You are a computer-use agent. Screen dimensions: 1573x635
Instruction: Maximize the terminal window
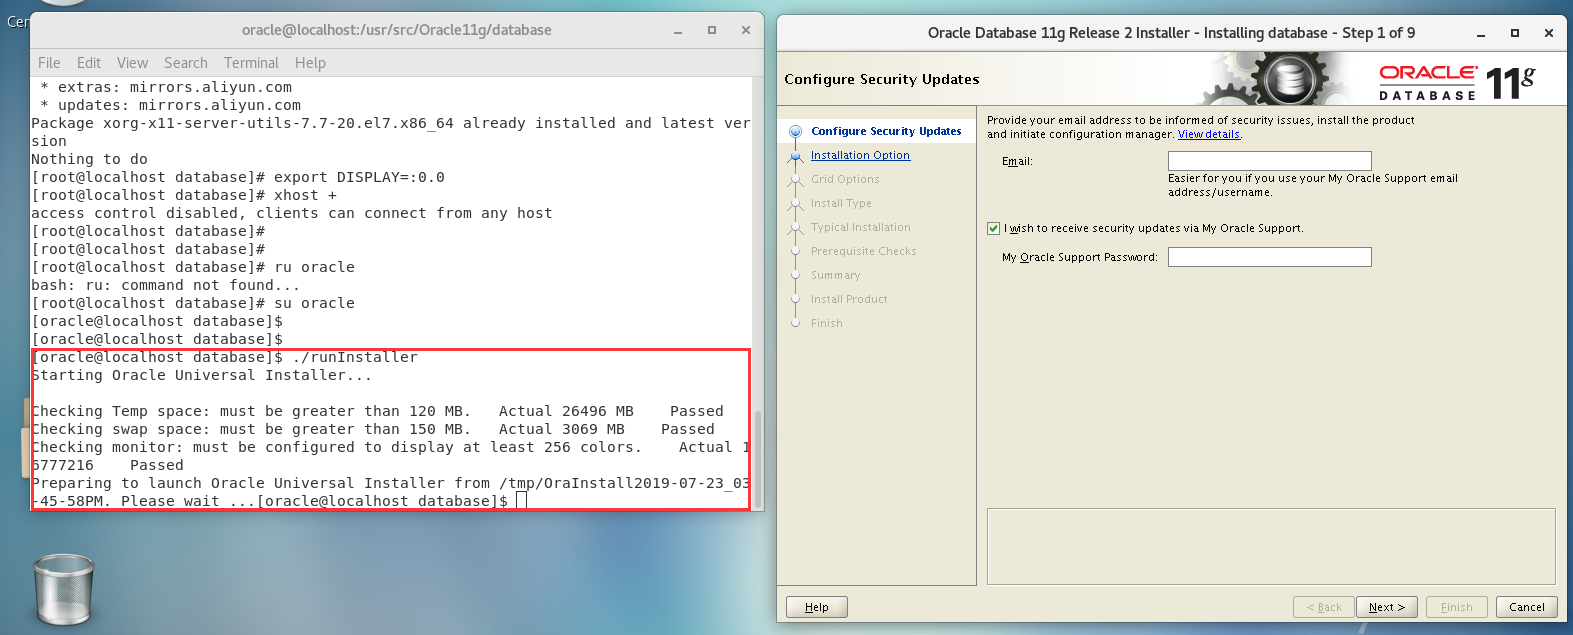coord(712,31)
